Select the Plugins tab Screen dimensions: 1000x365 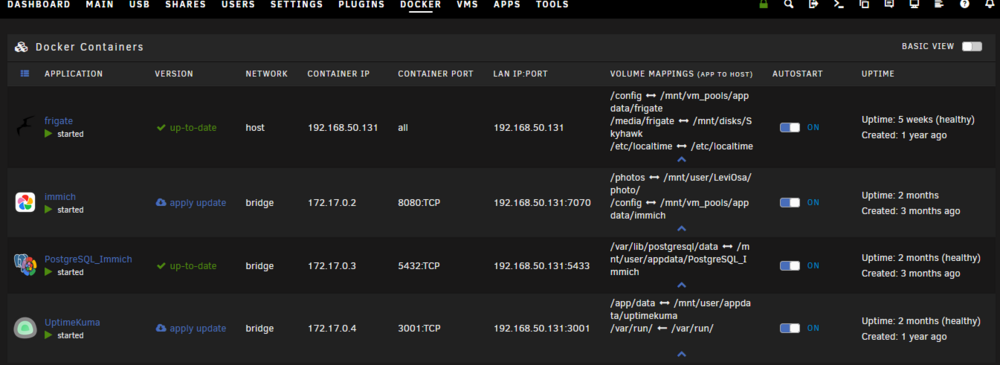pyautogui.click(x=362, y=4)
